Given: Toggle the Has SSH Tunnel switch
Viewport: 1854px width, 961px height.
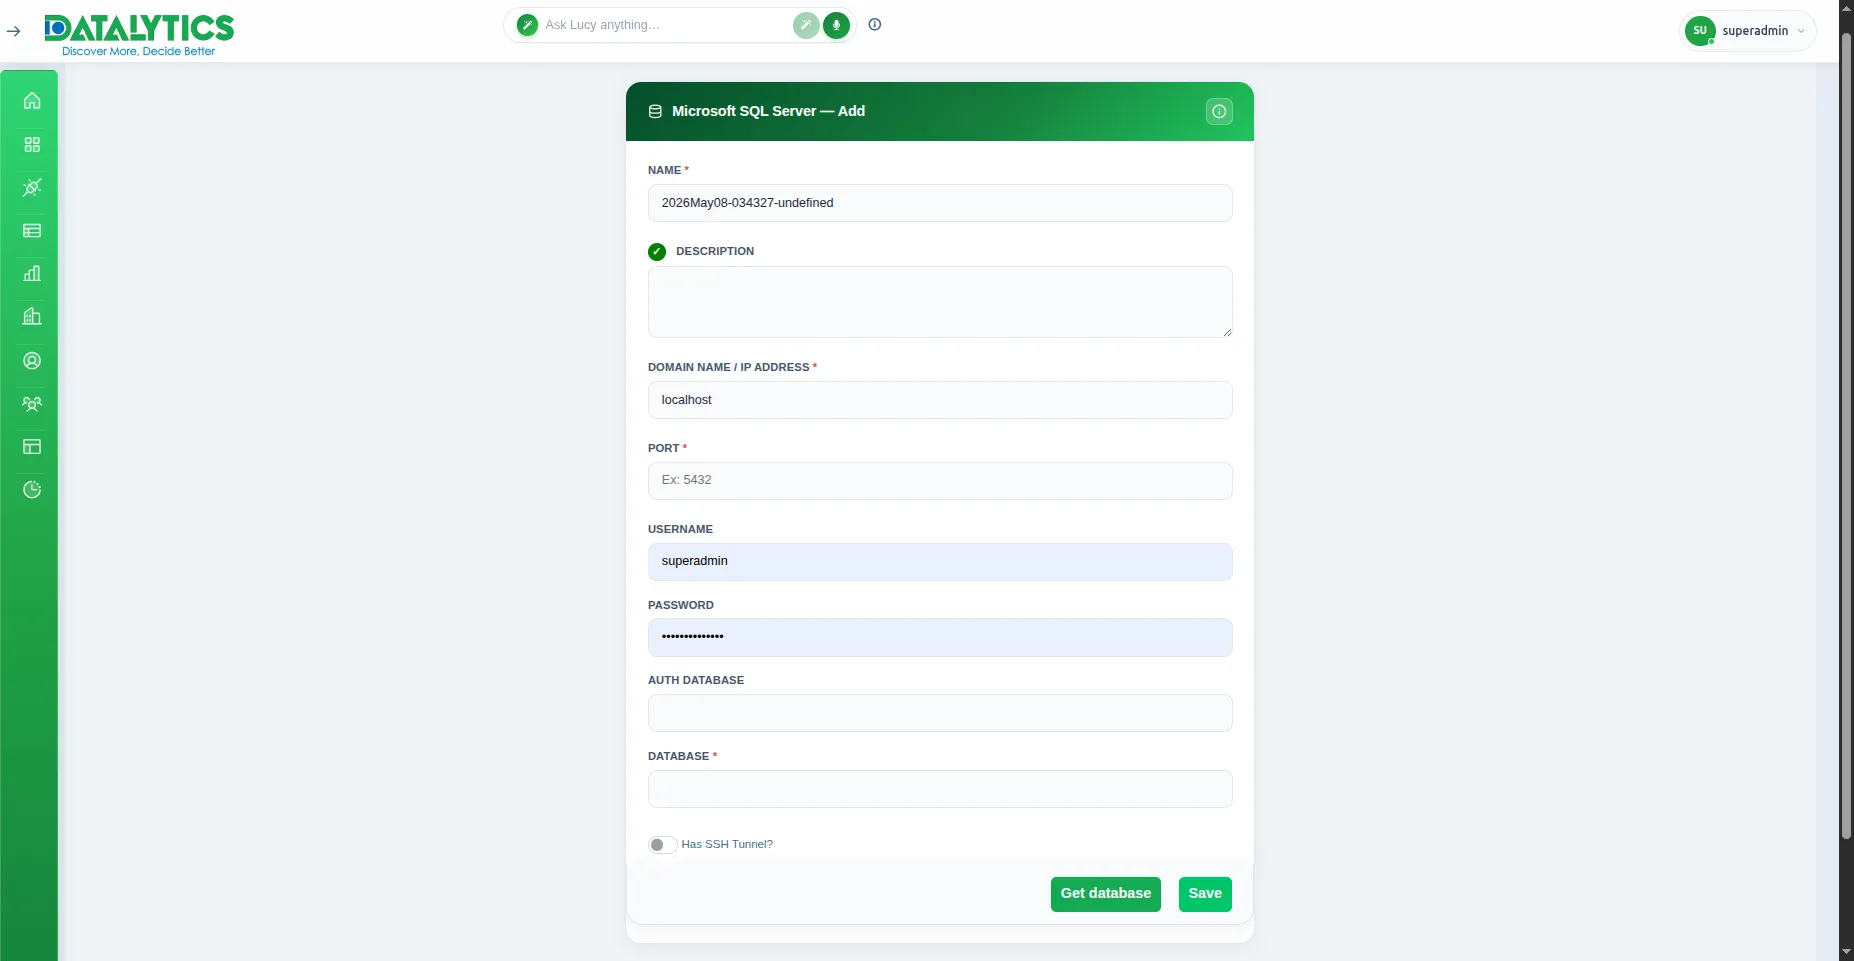Looking at the screenshot, I should [x=662, y=845].
